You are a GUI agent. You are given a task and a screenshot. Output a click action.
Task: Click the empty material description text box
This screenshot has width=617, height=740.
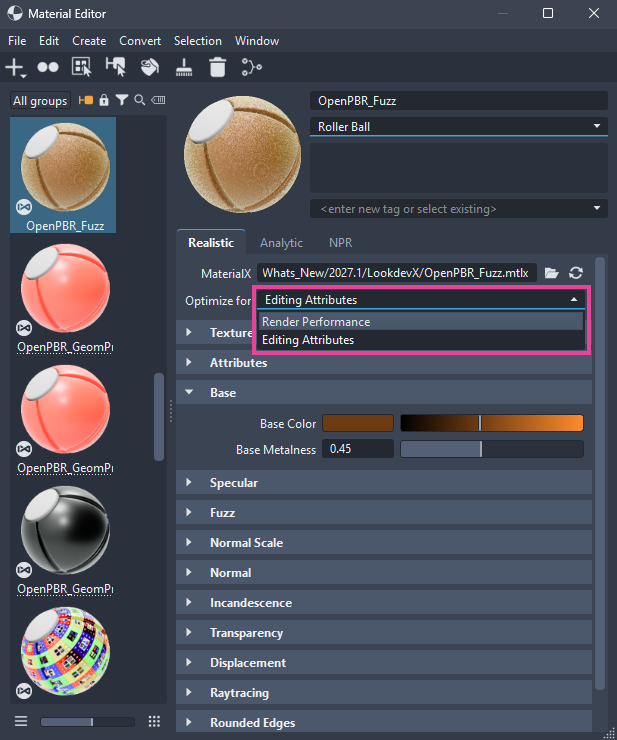pos(458,168)
